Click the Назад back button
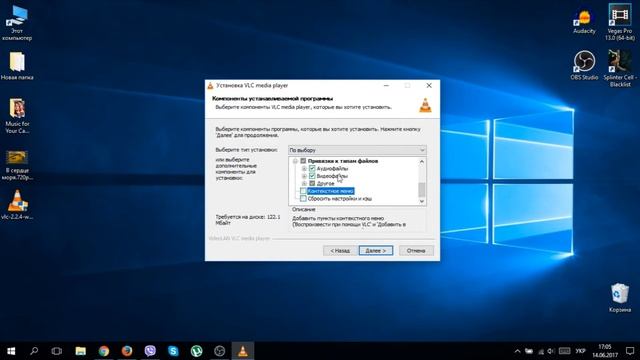 pos(340,251)
